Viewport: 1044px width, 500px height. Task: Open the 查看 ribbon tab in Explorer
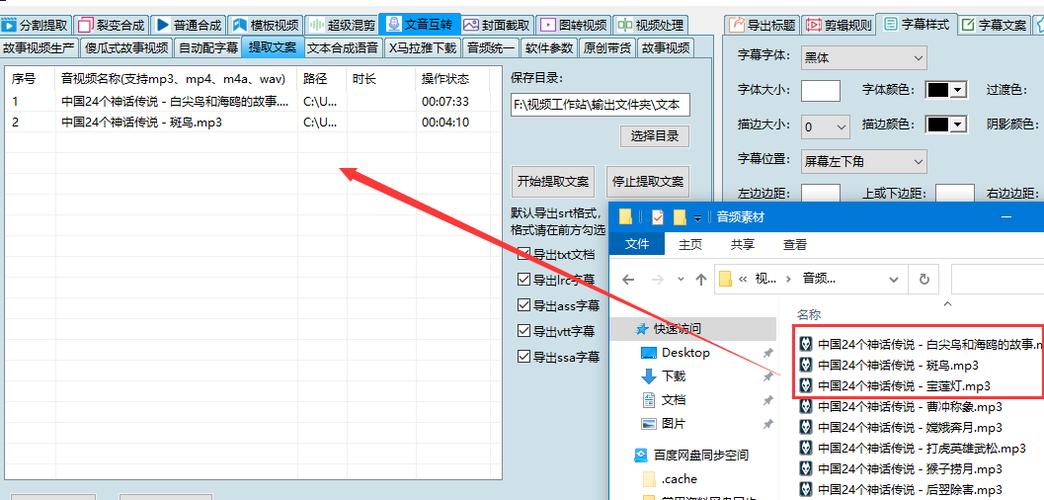coord(795,244)
